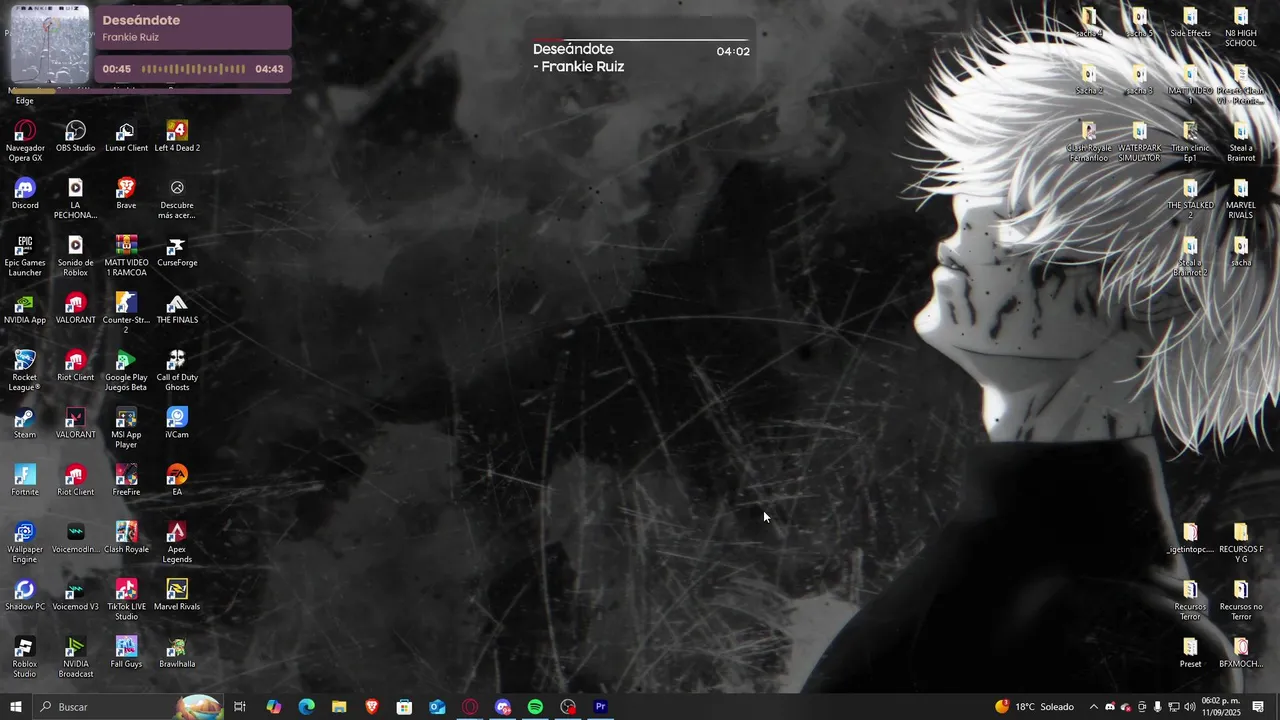The height and width of the screenshot is (720, 1280).
Task: Open the Navegador Opera GX shortcut
Action: pyautogui.click(x=25, y=142)
